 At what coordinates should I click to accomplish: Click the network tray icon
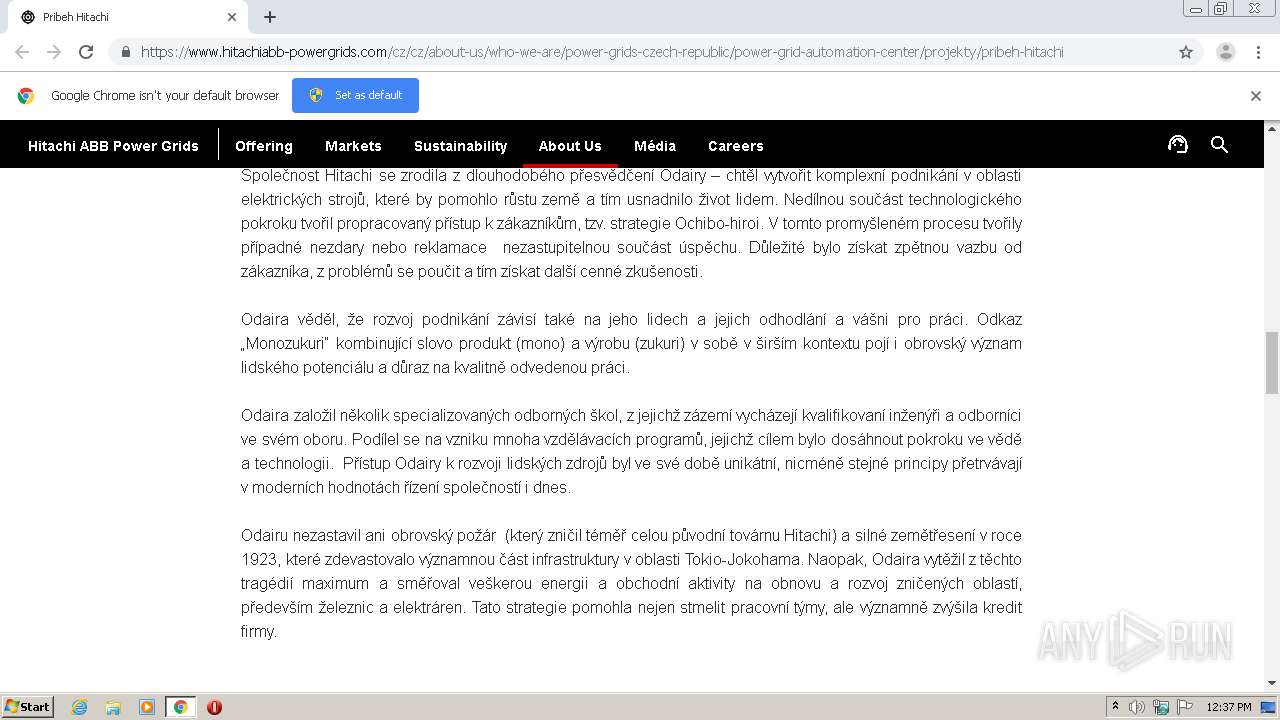tap(1161, 707)
